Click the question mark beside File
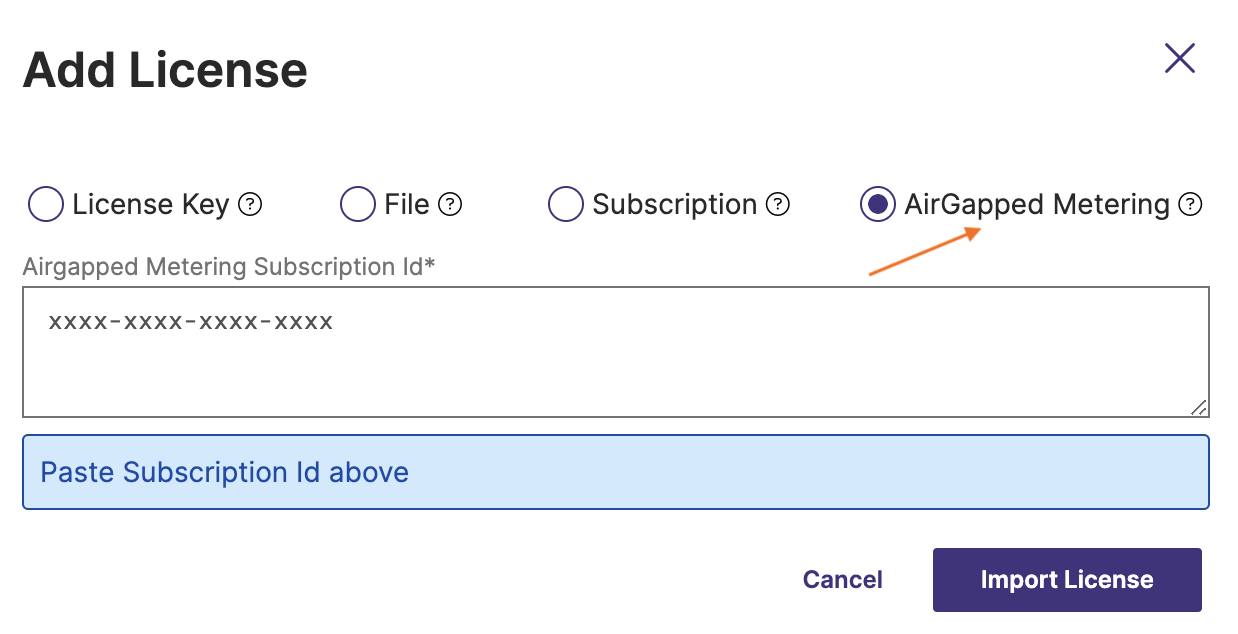The width and height of the screenshot is (1238, 634). (451, 205)
